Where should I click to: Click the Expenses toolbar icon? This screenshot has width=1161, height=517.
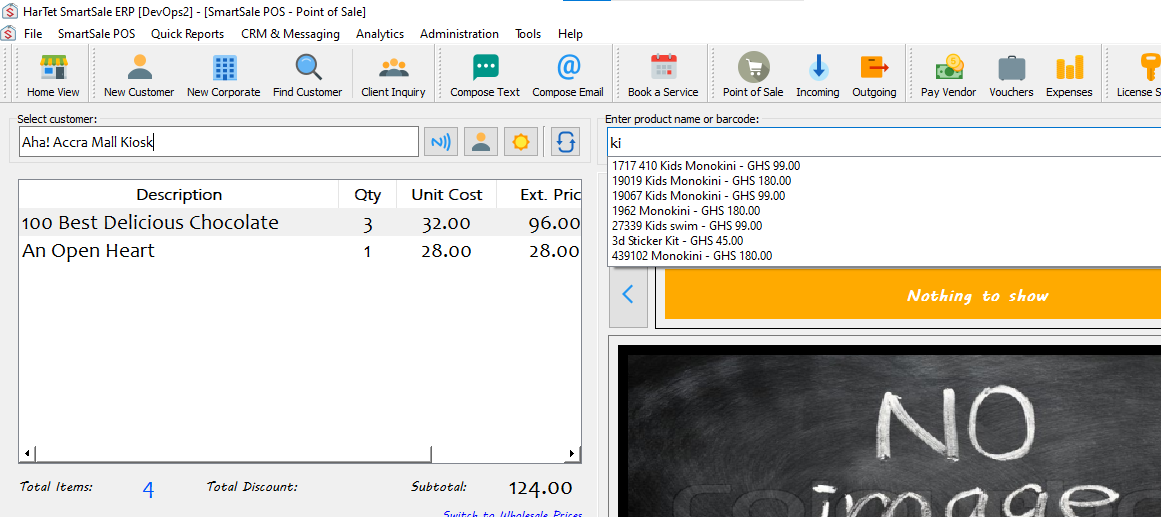pyautogui.click(x=1069, y=75)
